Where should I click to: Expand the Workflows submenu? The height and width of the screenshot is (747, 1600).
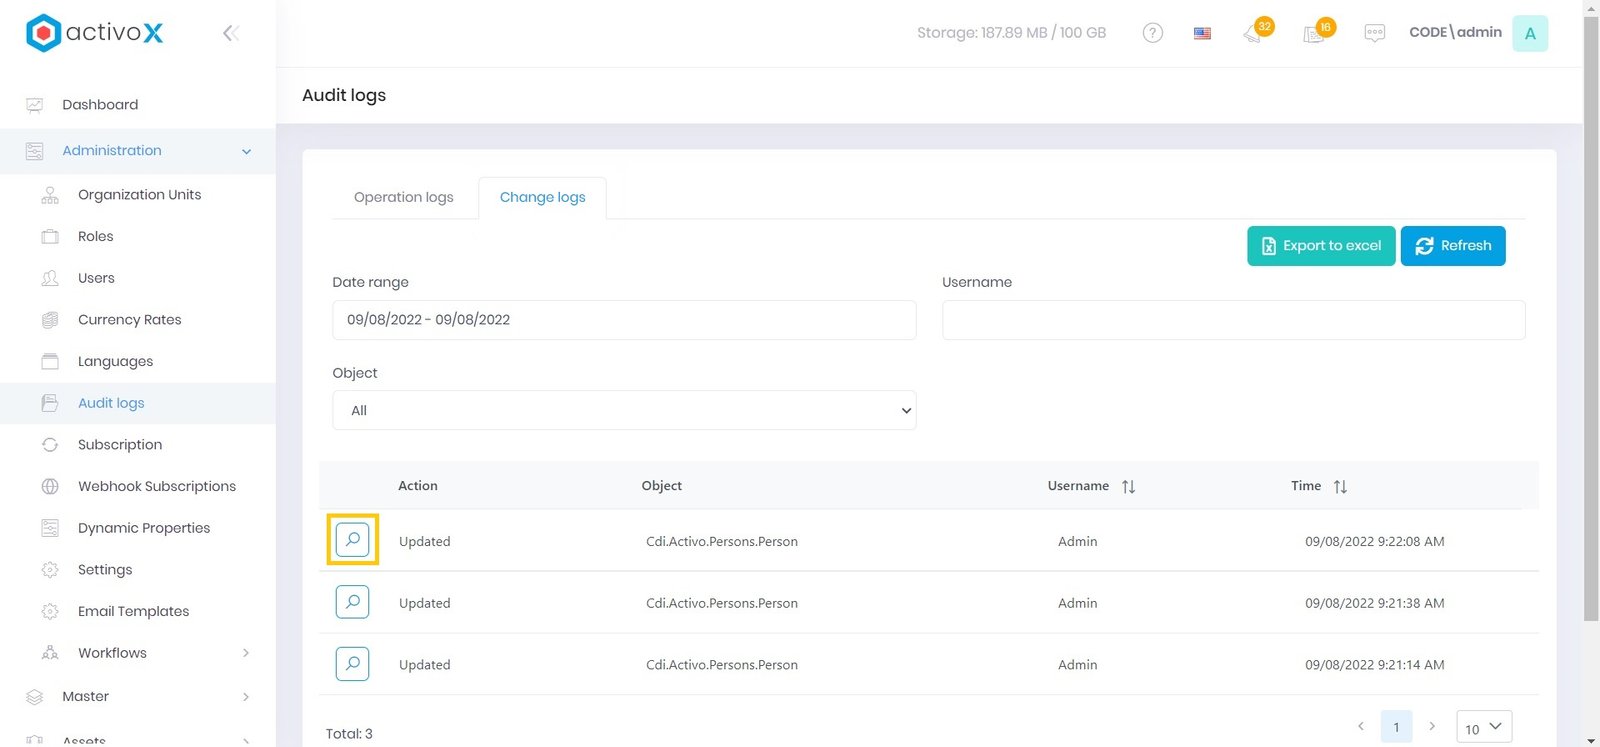point(245,653)
